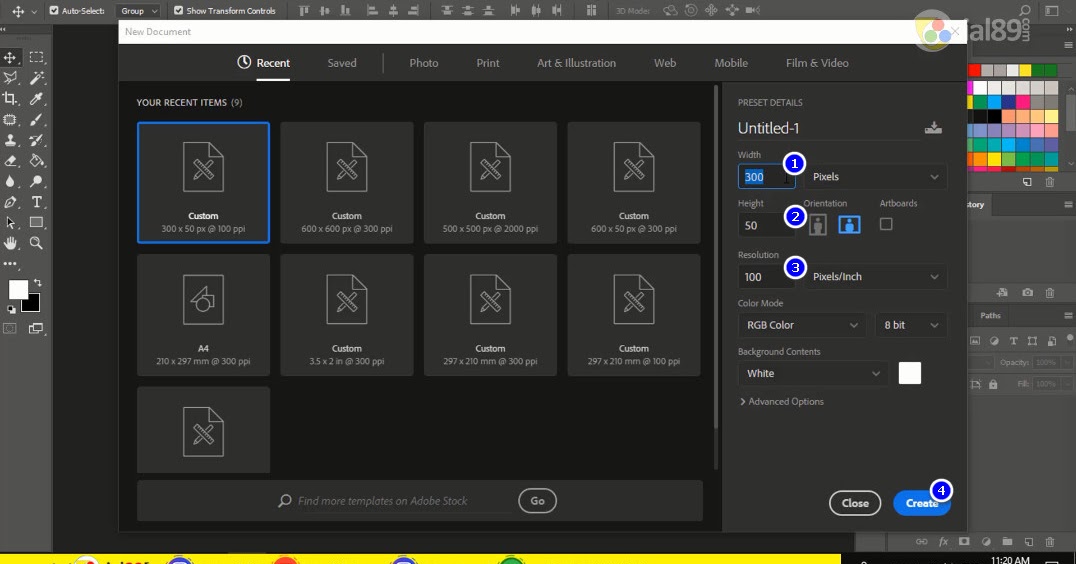
Task: Enable the Artboards checkbox
Action: click(886, 224)
